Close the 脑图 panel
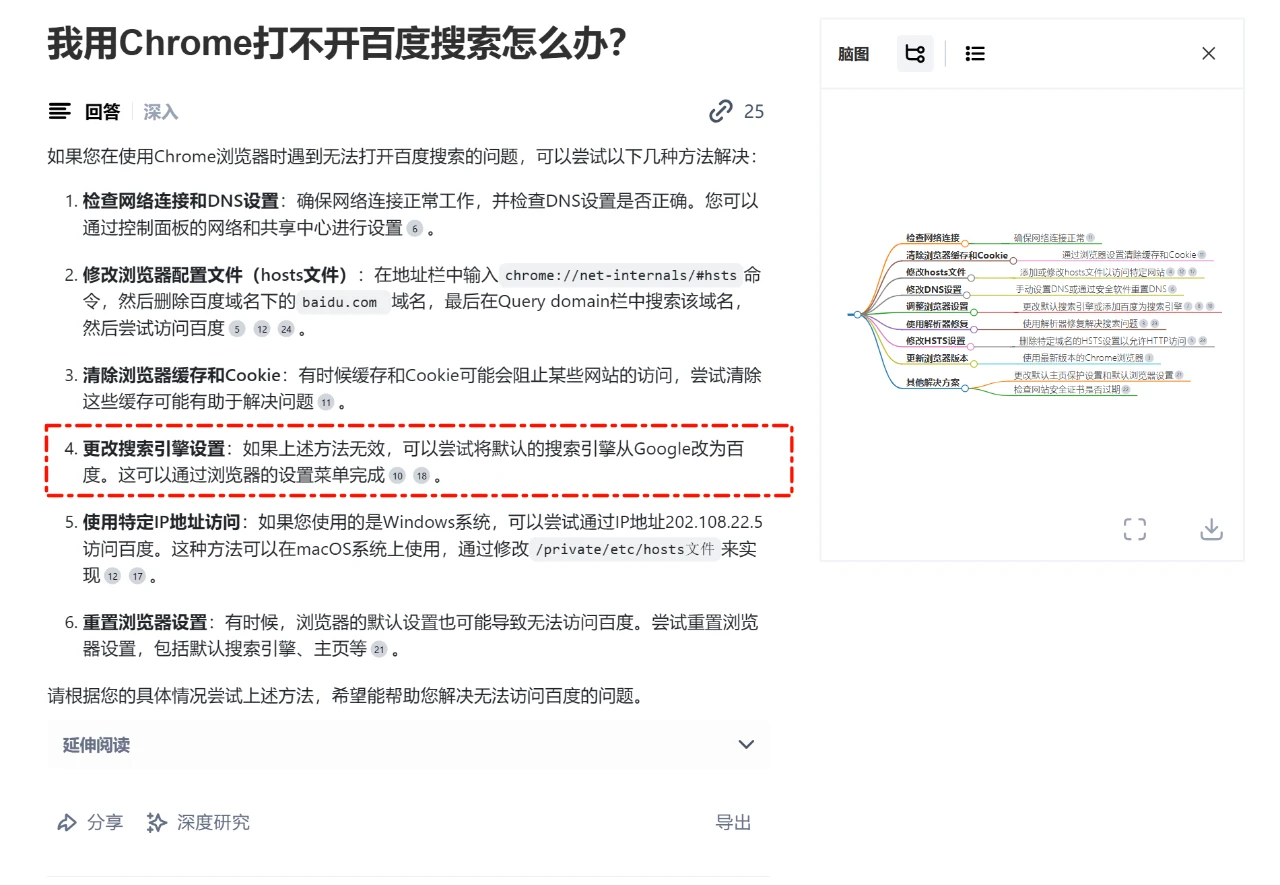1280x885 pixels. 1209,53
